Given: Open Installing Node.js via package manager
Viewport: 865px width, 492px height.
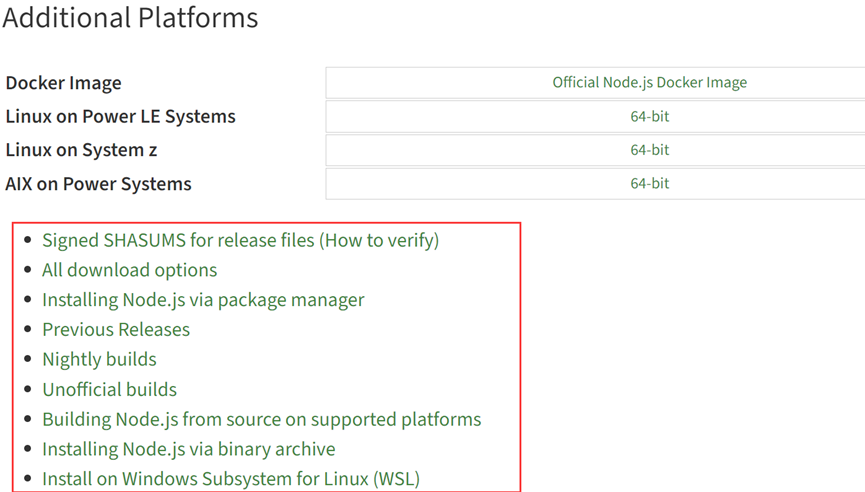Looking at the screenshot, I should (x=203, y=300).
